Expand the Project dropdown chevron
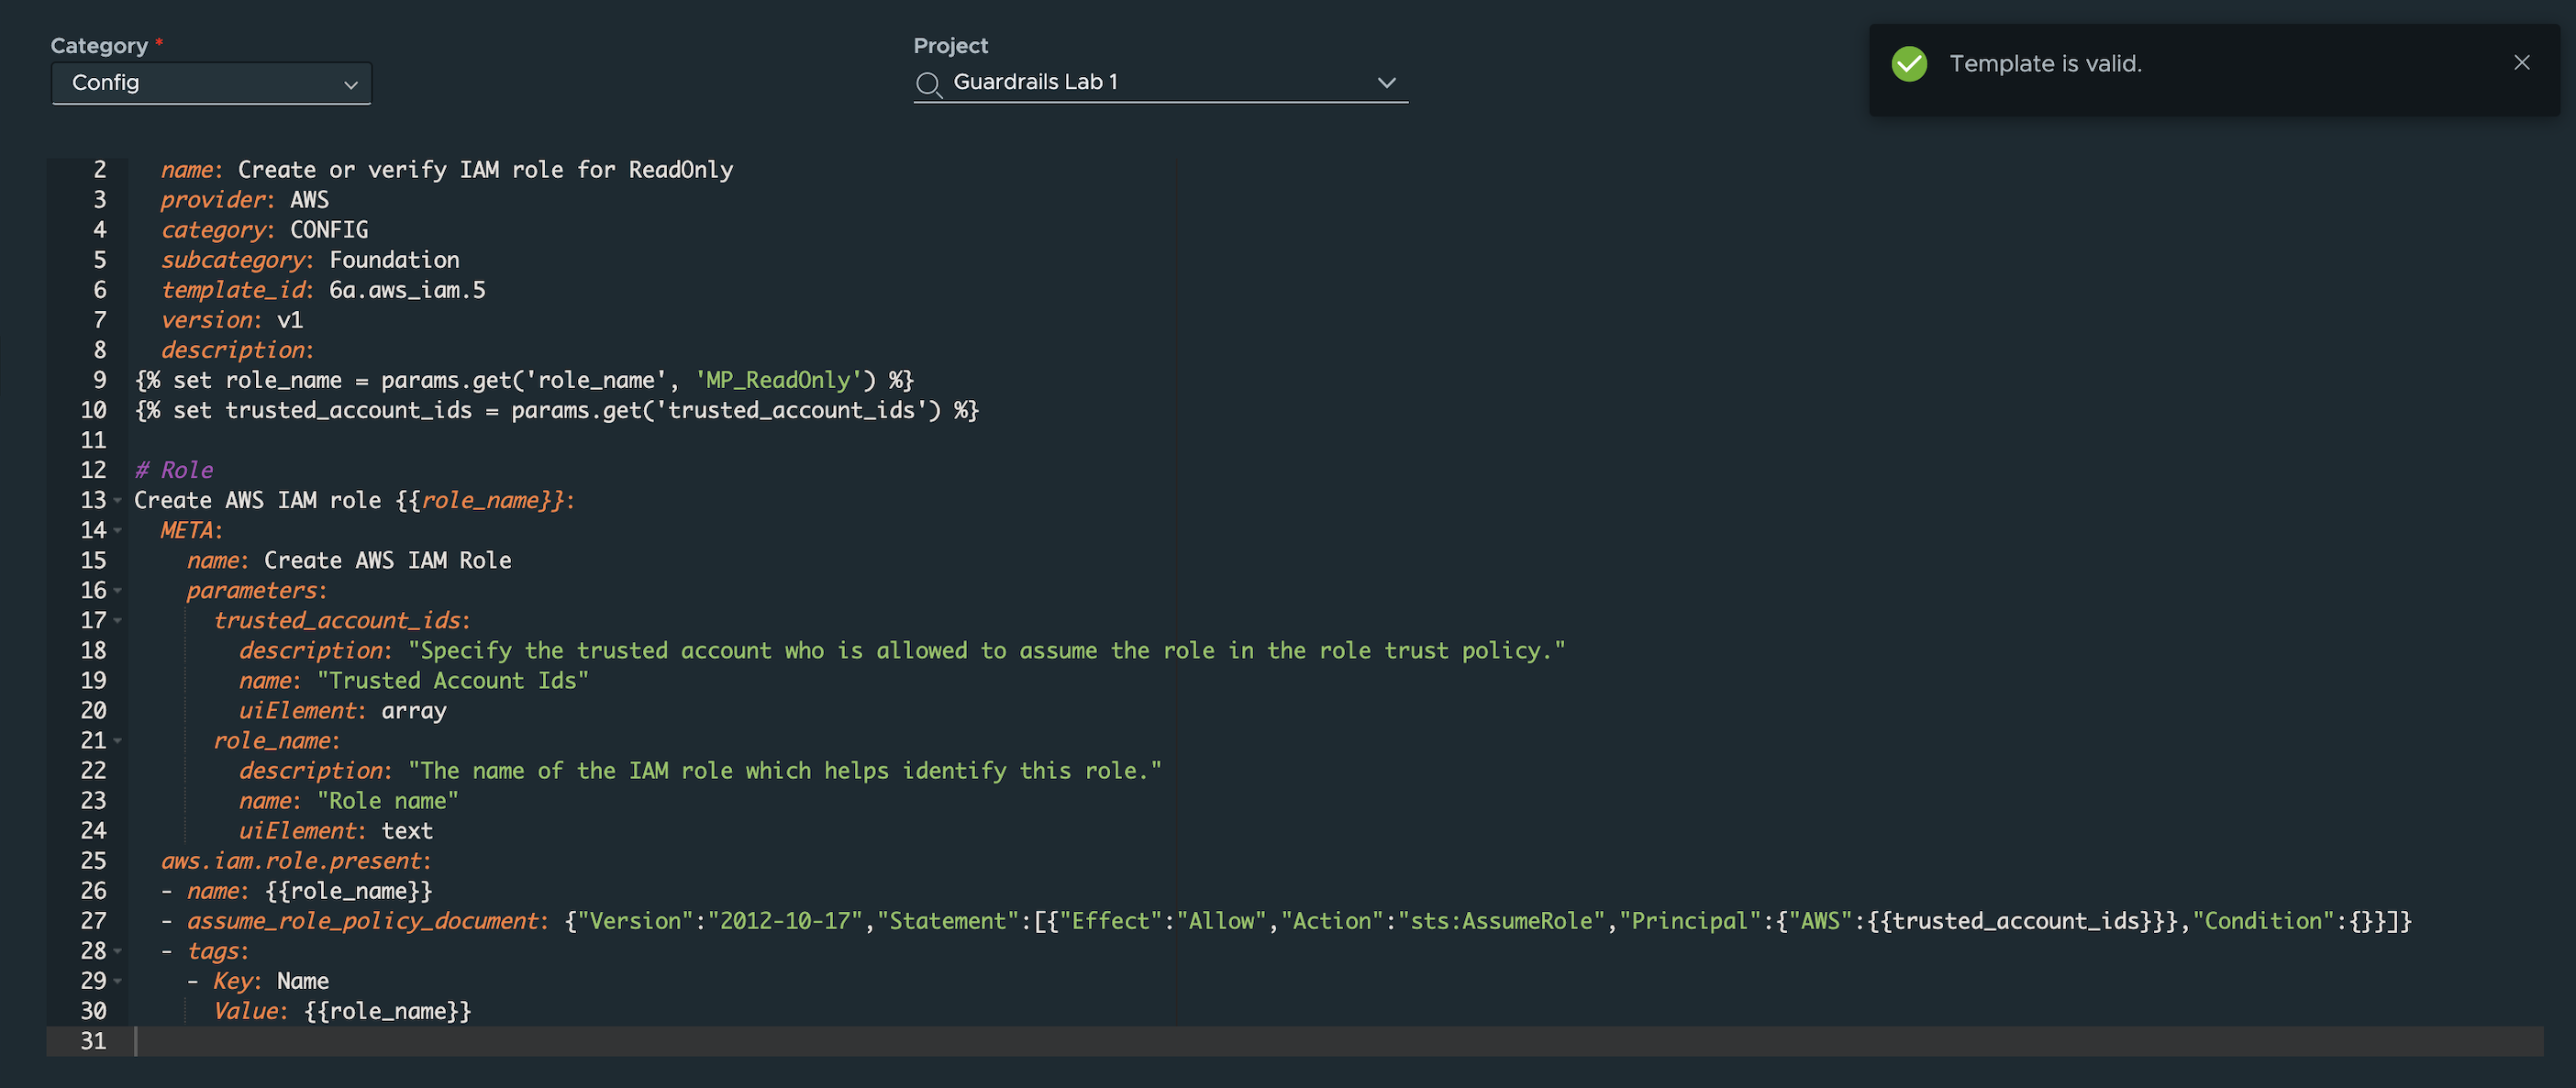 [x=1386, y=83]
